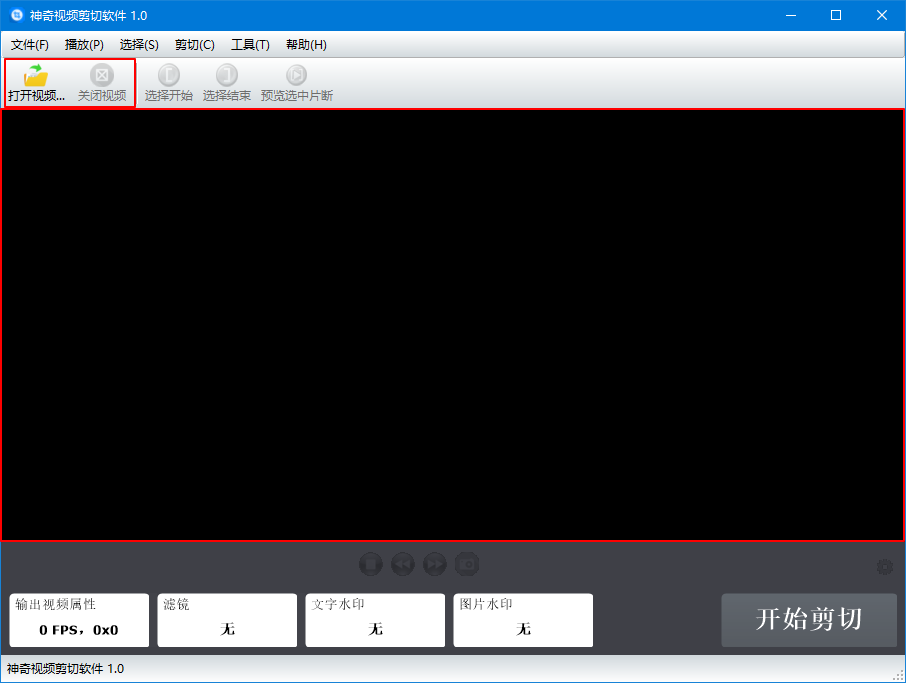Click the snapshot camera icon

pyautogui.click(x=466, y=563)
